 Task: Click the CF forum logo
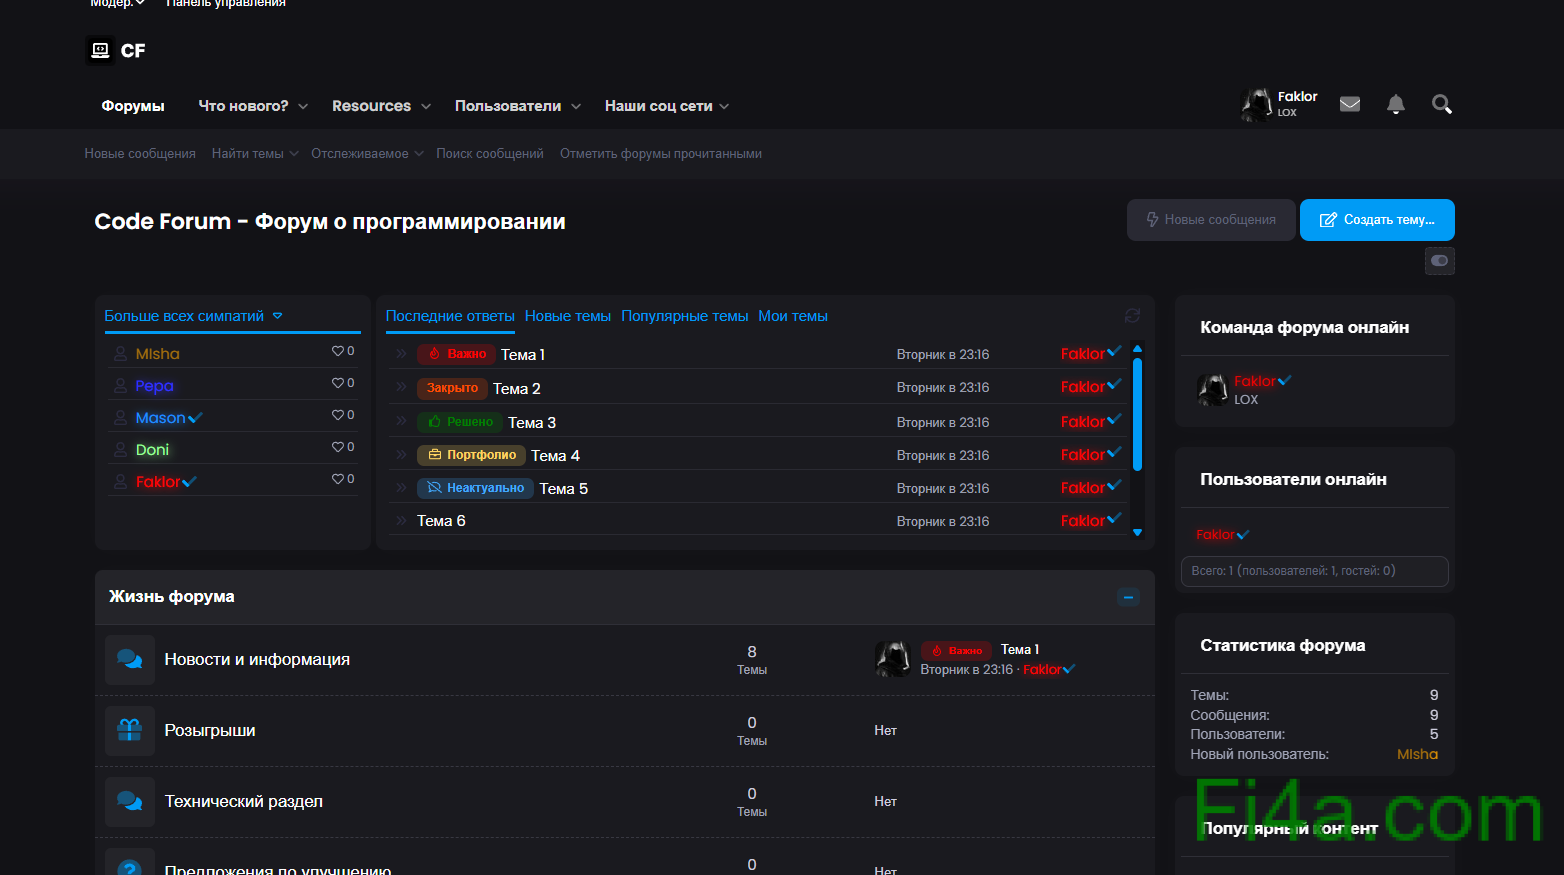click(116, 50)
